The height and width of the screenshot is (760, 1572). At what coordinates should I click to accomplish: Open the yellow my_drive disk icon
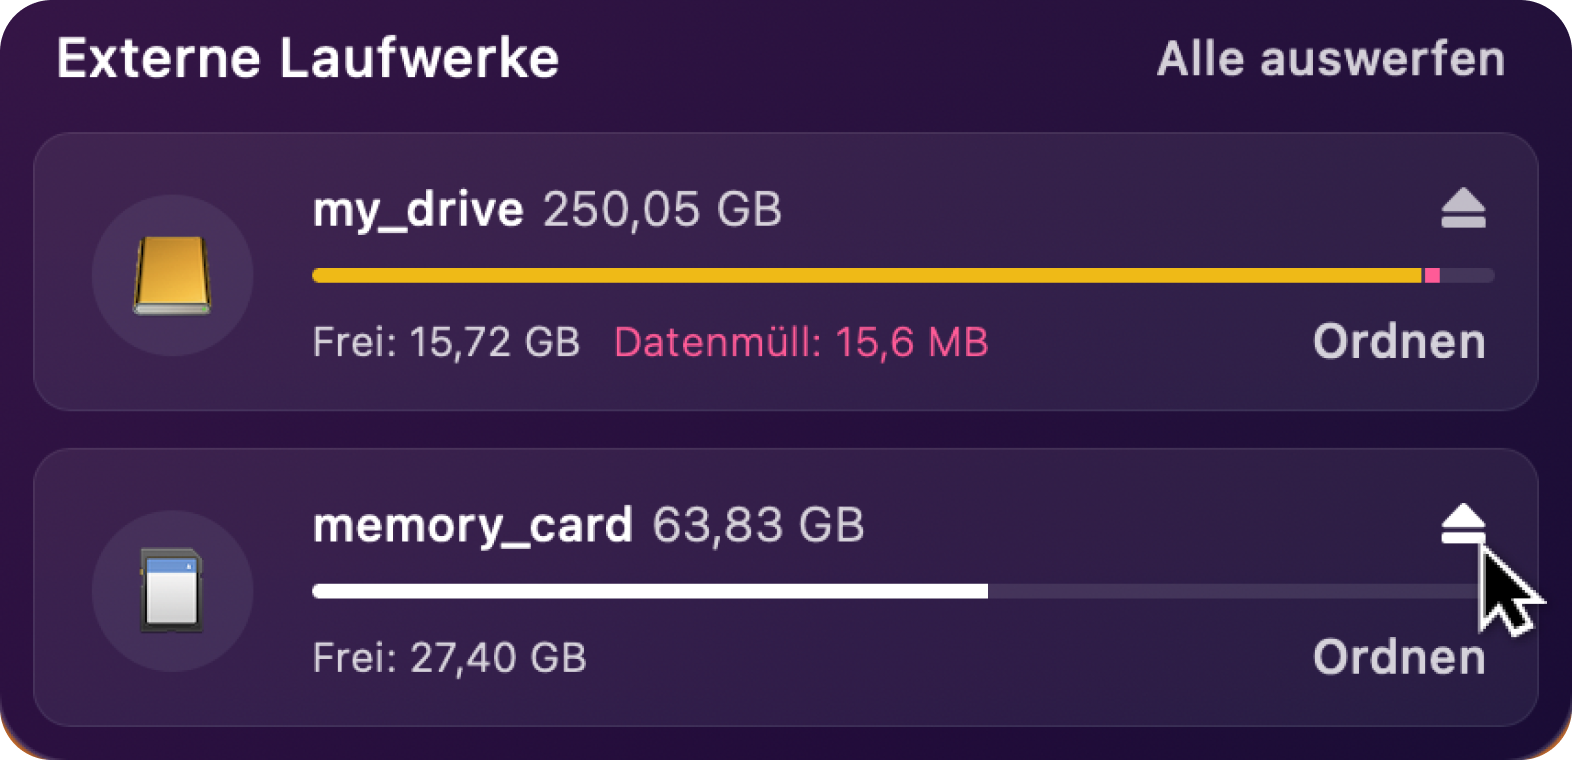coord(172,275)
